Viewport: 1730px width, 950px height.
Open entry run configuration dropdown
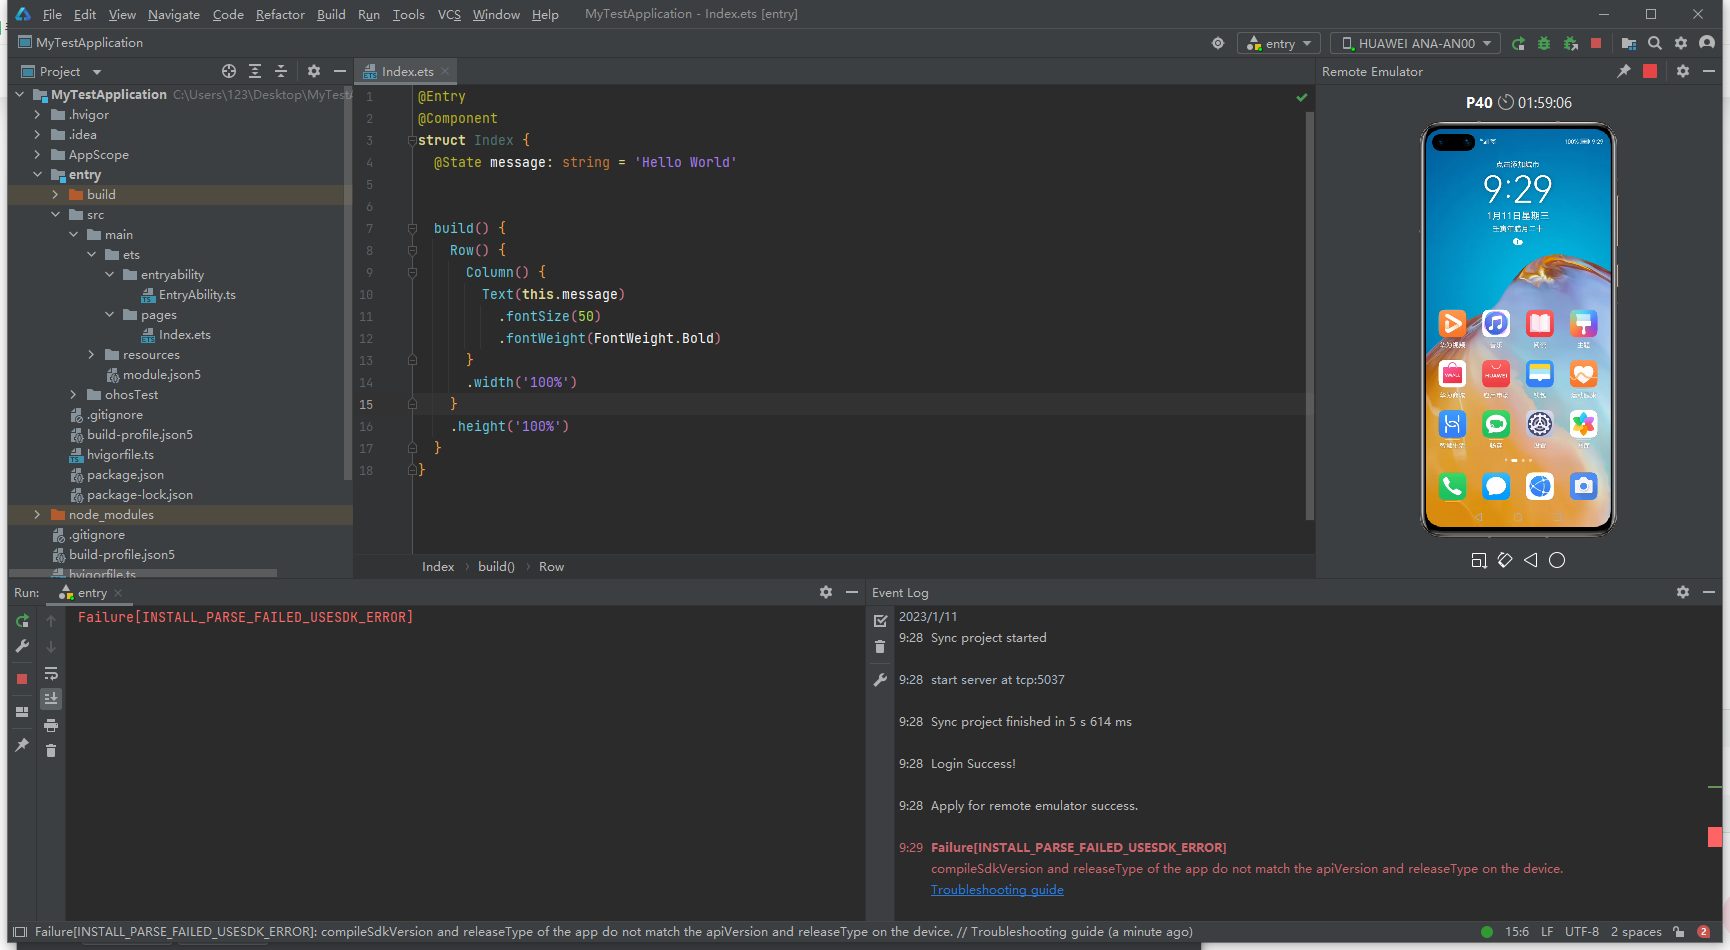tap(1279, 43)
